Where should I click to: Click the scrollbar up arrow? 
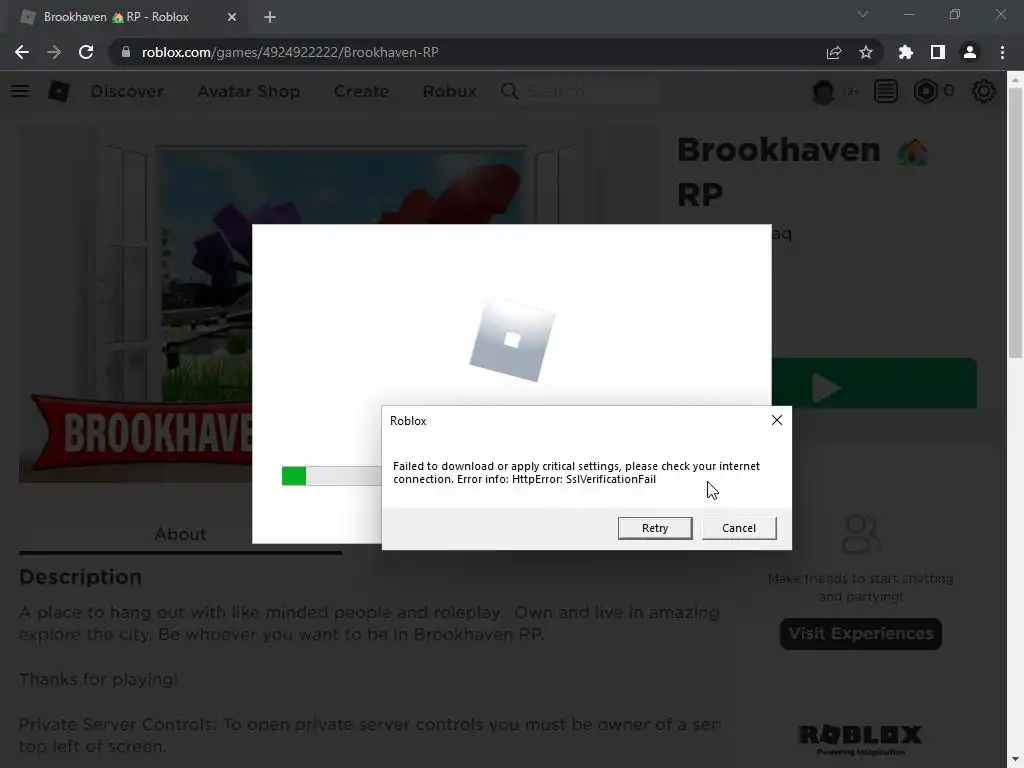point(1015,80)
